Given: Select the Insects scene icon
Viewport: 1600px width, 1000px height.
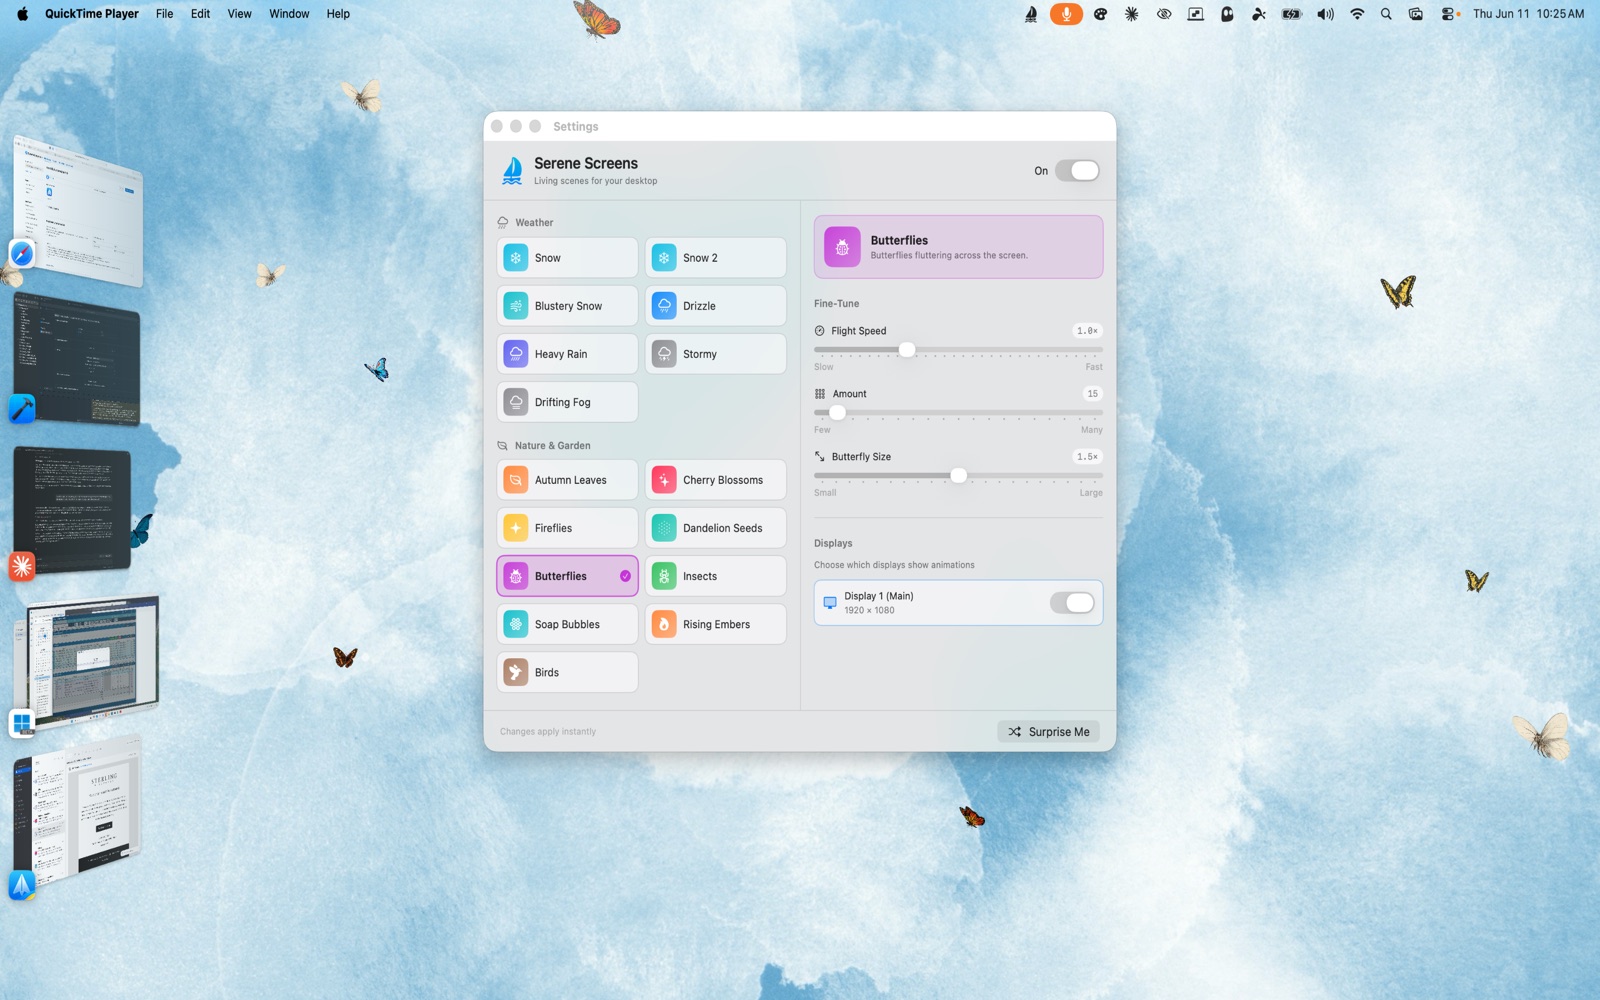Looking at the screenshot, I should point(664,576).
